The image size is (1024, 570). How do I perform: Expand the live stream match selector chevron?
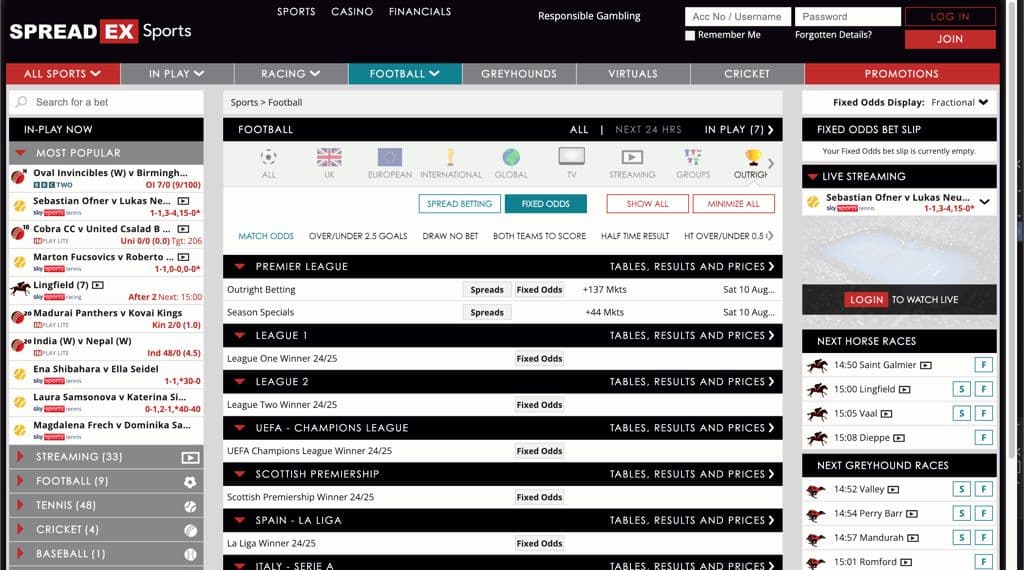984,202
